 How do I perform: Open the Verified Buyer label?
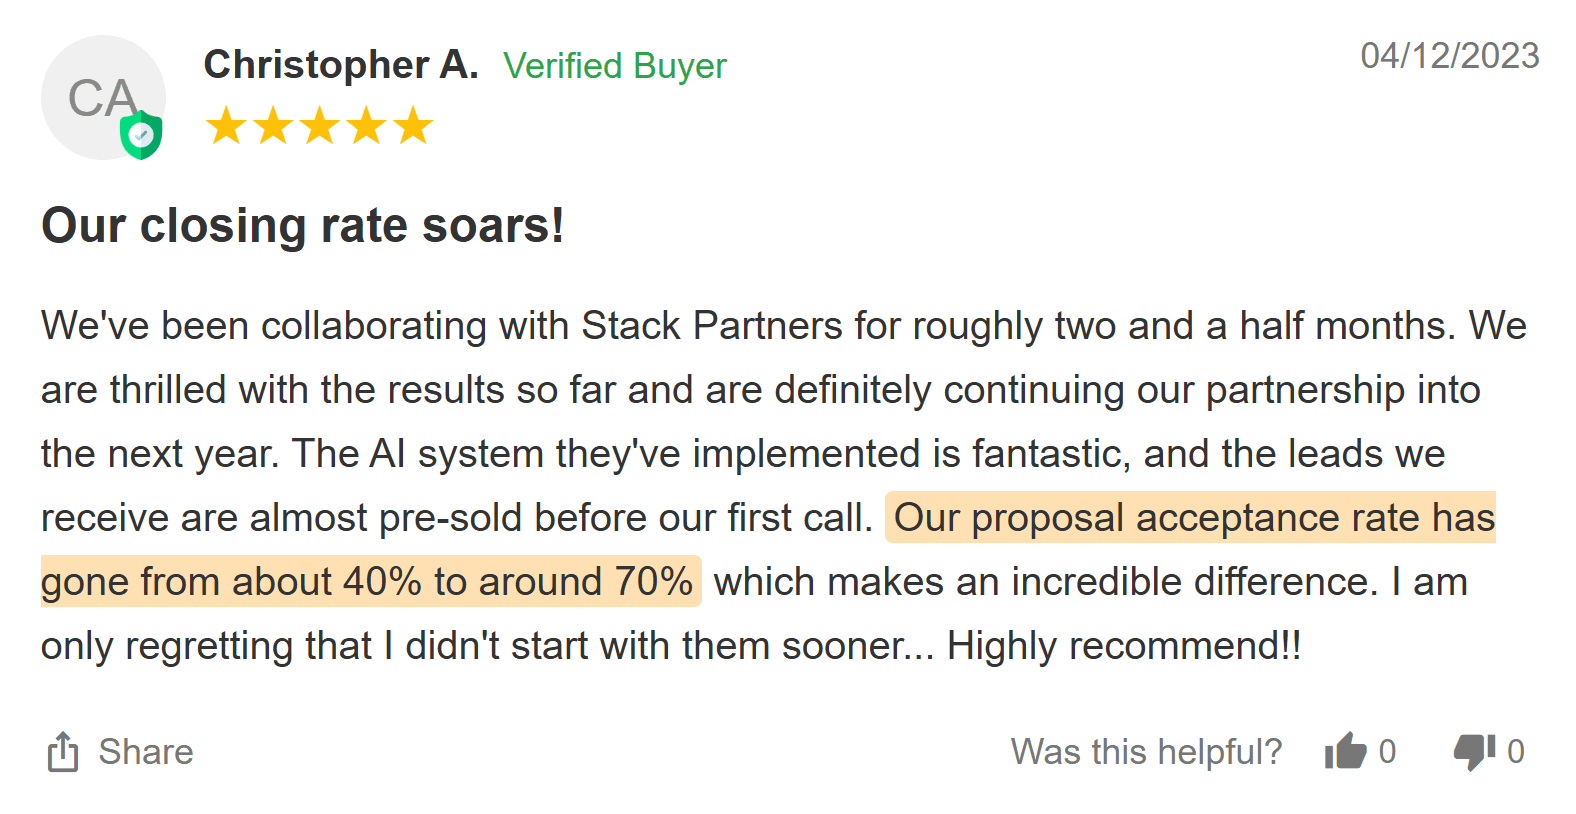pyautogui.click(x=616, y=66)
